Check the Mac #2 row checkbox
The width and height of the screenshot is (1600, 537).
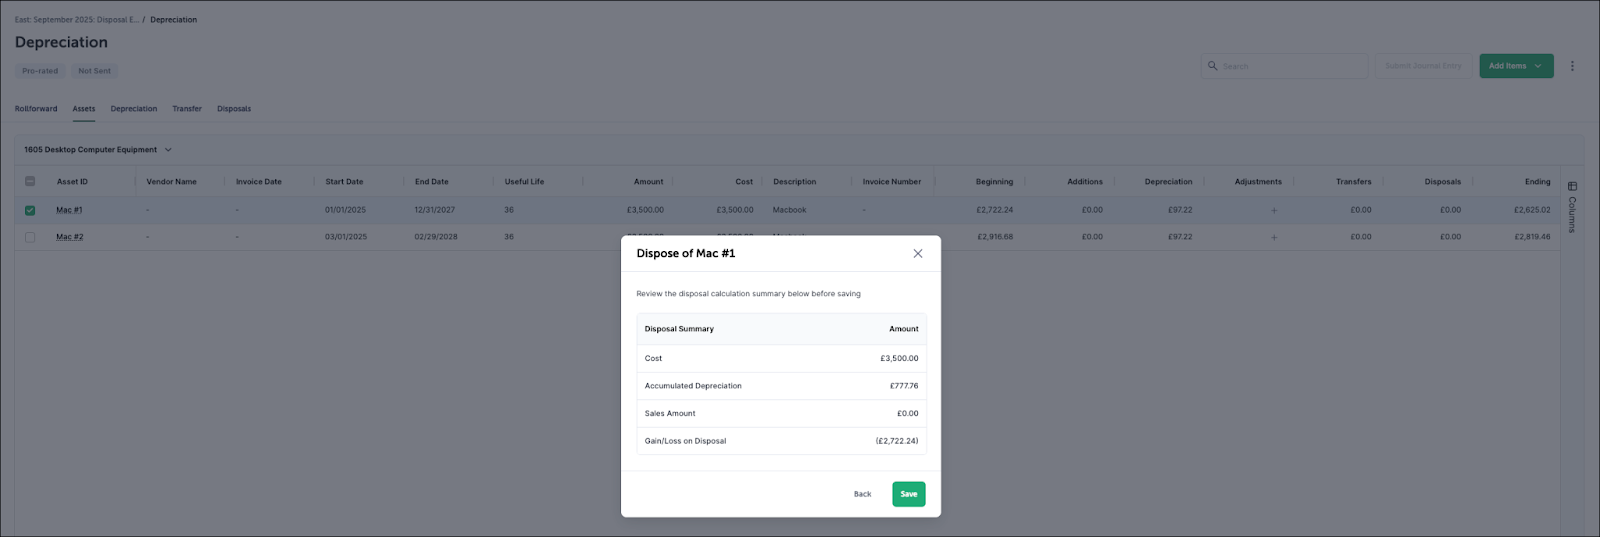tap(30, 237)
